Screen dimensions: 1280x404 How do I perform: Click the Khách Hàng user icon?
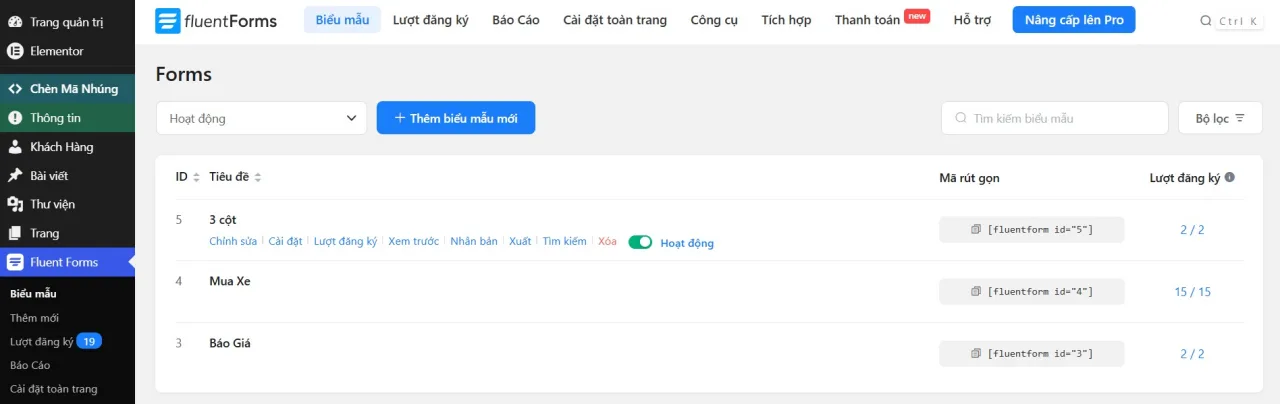pos(15,147)
